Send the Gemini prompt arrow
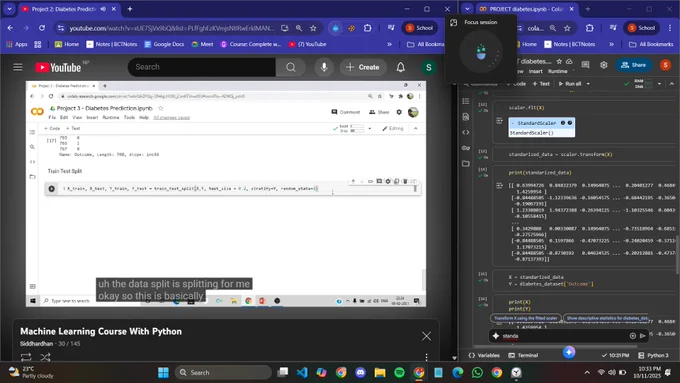This screenshot has width=680, height=383. 643,336
